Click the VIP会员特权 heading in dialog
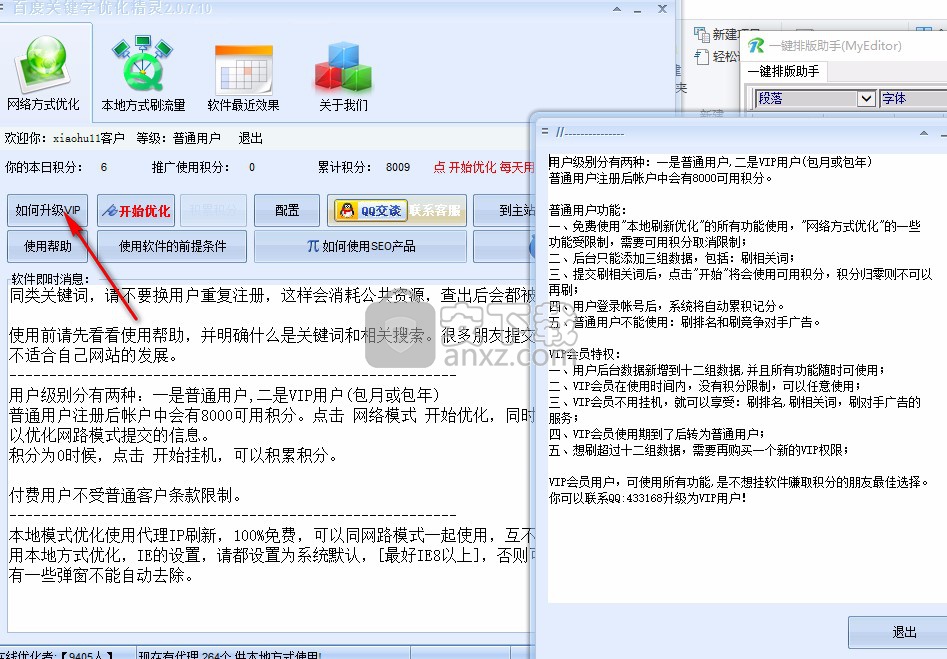This screenshot has width=947, height=659. (585, 355)
